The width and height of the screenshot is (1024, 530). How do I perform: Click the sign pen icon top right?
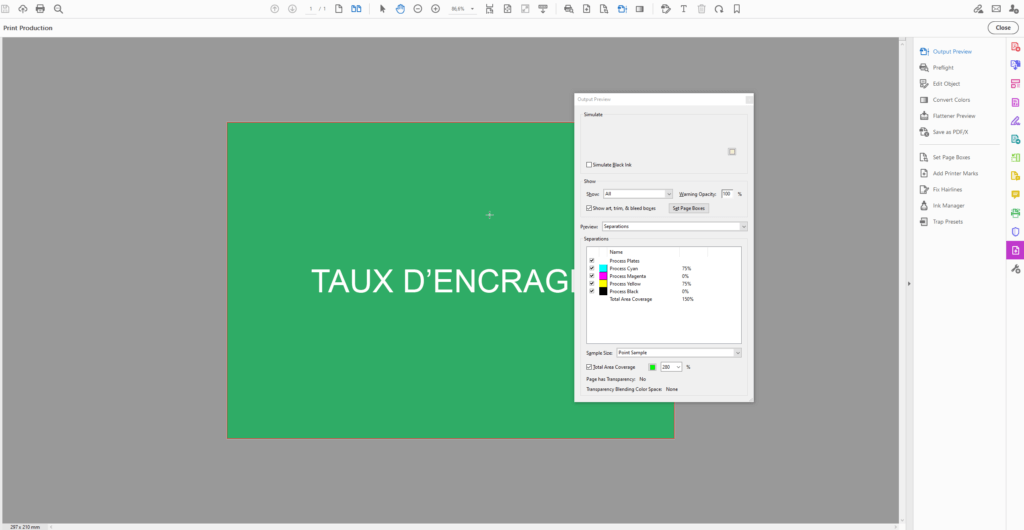(978, 9)
